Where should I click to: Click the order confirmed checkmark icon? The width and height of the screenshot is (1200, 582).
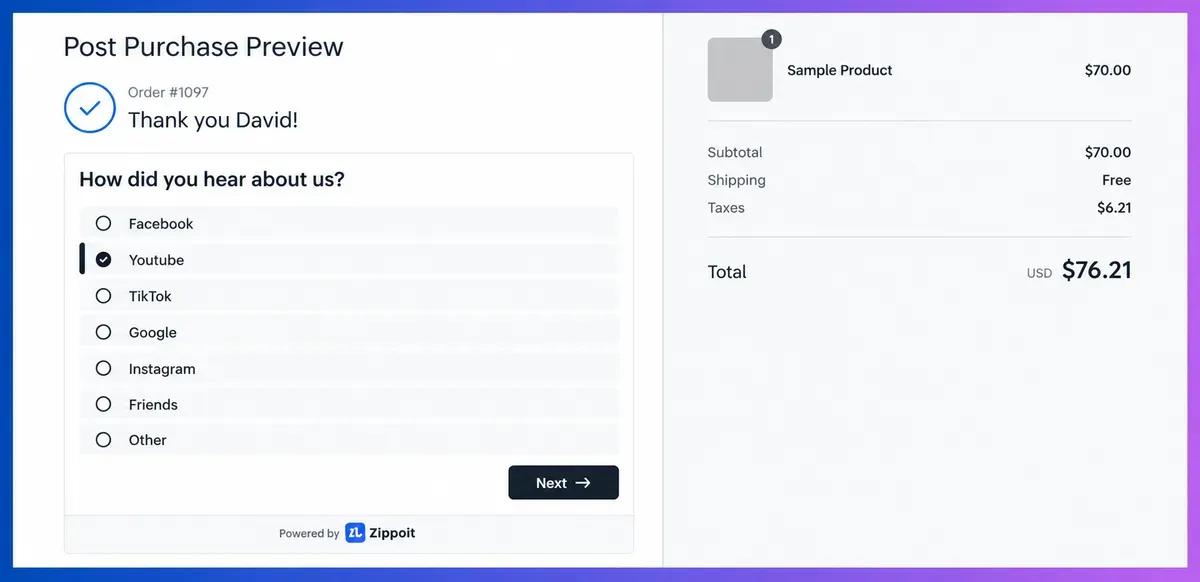coord(90,107)
